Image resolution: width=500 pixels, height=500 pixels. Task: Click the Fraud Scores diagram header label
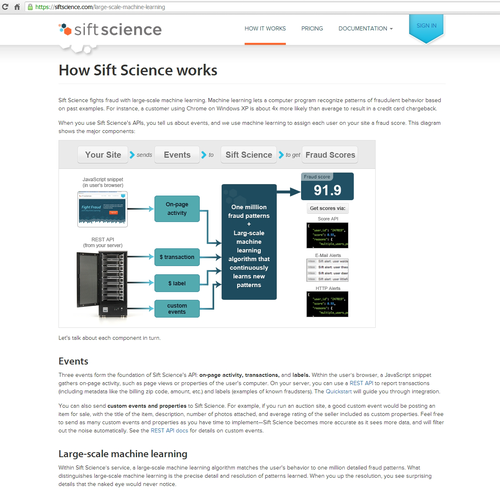tap(330, 155)
